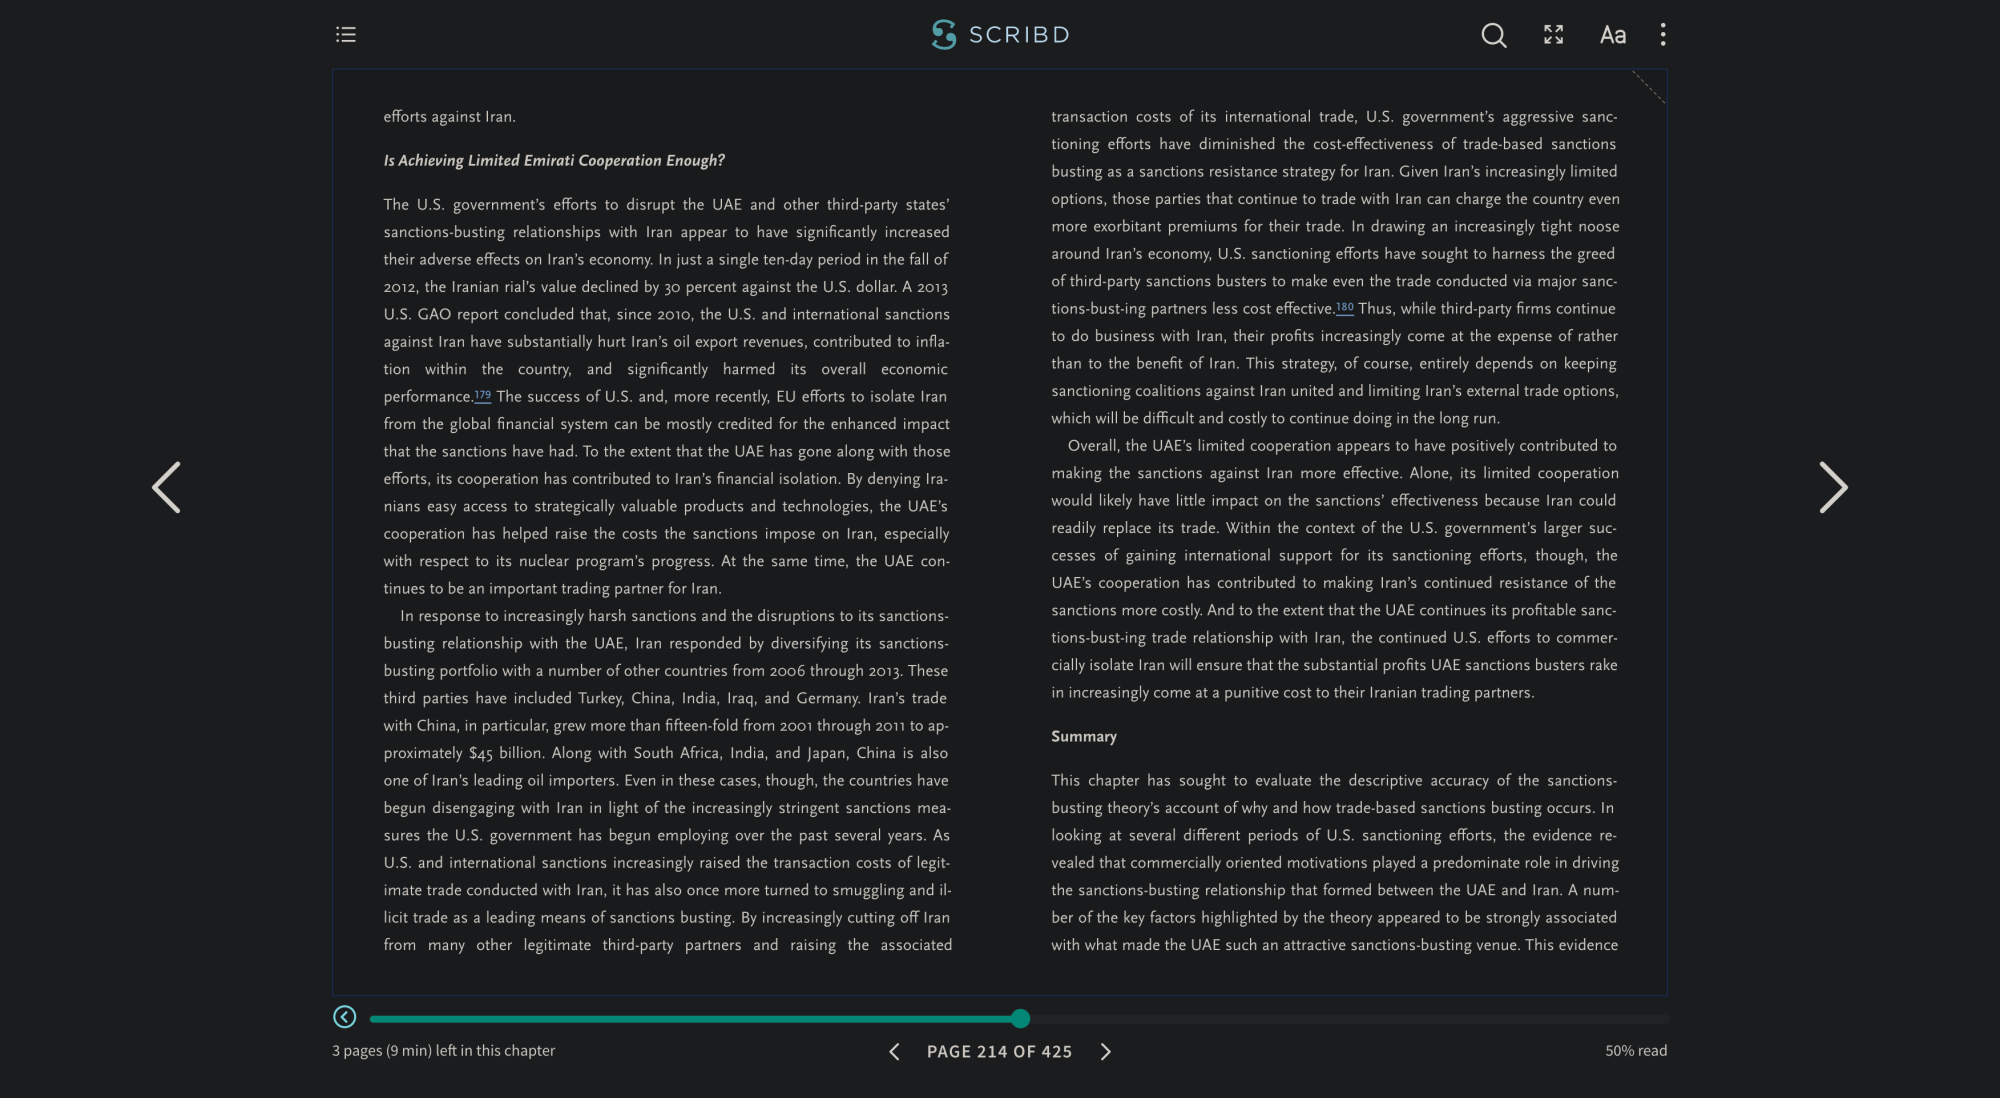Toggle fullscreen reading mode
2000x1098 pixels.
click(1552, 34)
